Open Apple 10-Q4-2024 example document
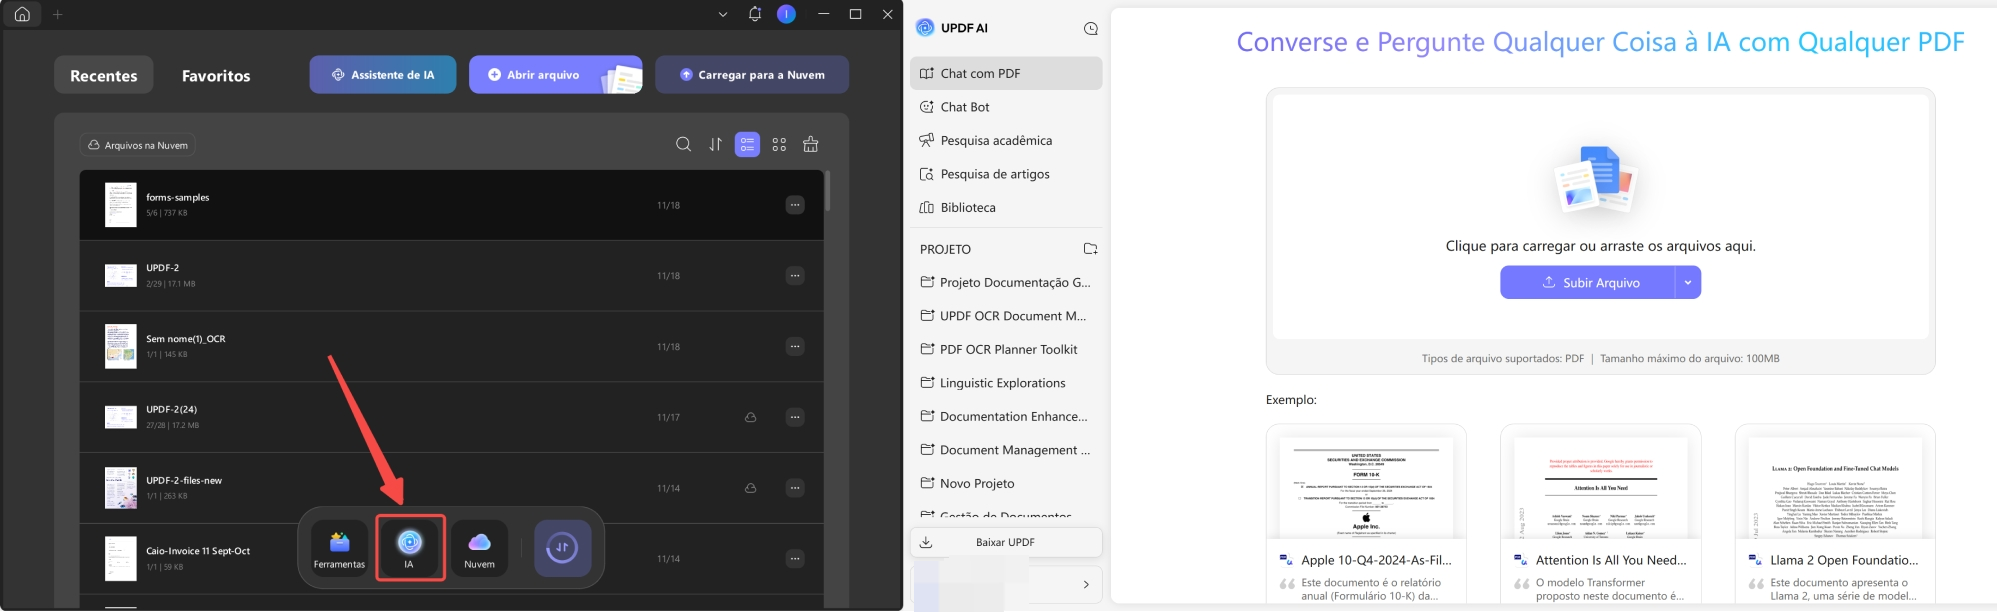Screen dimensions: 1997x612 [x=1366, y=514]
